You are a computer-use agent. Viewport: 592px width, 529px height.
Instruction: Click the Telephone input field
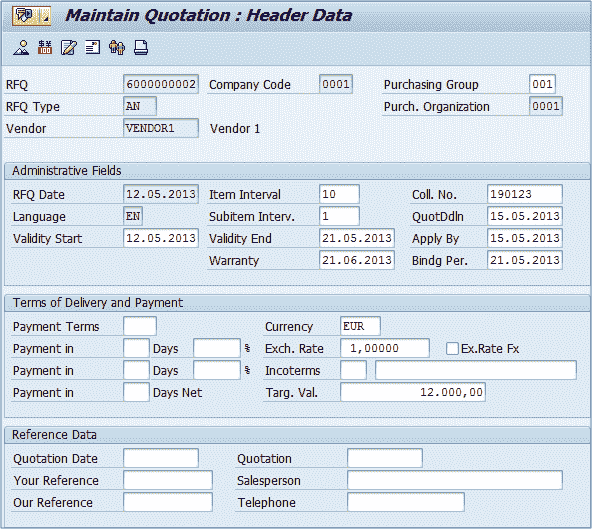406,502
